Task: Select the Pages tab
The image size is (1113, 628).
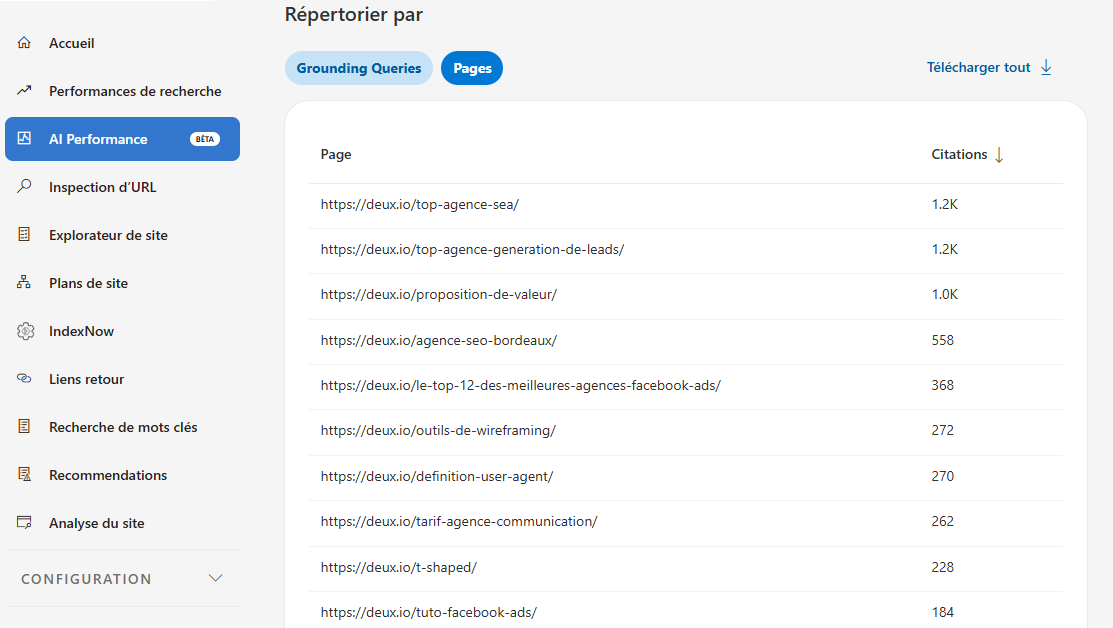Action: [472, 68]
